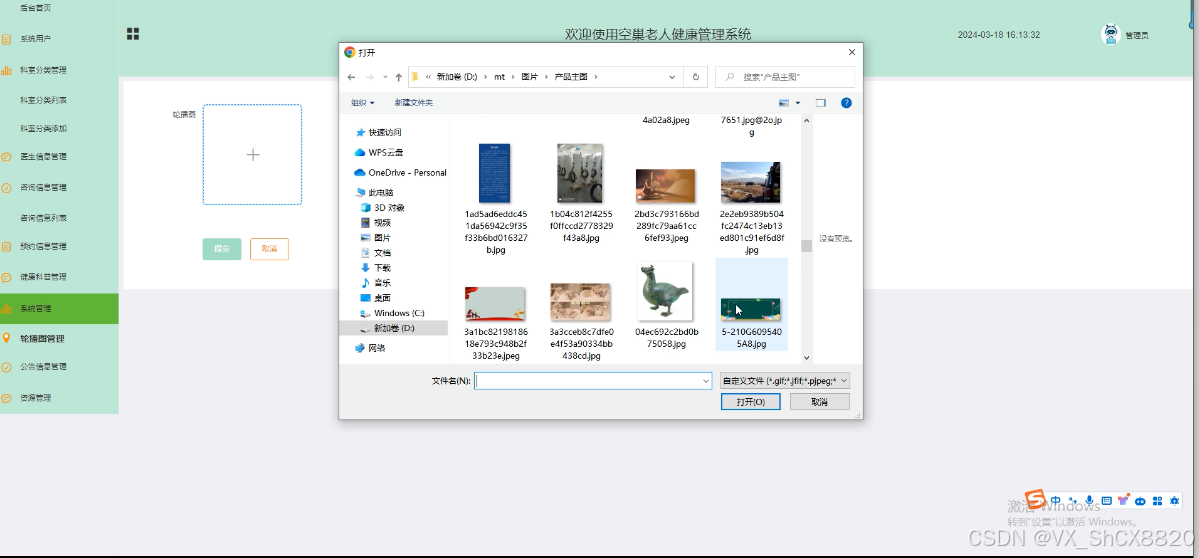Click the 文件名 input field

[593, 381]
